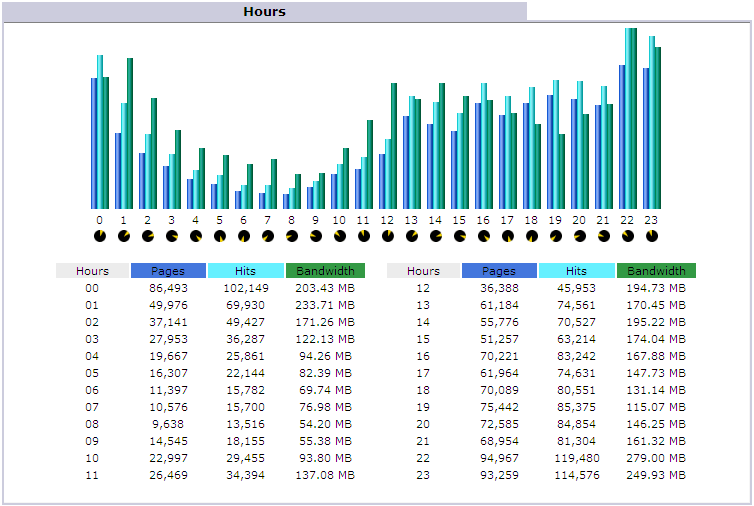Viewport: 754px width, 506px height.
Task: Click the clock icon under hour 3
Action: coord(172,236)
